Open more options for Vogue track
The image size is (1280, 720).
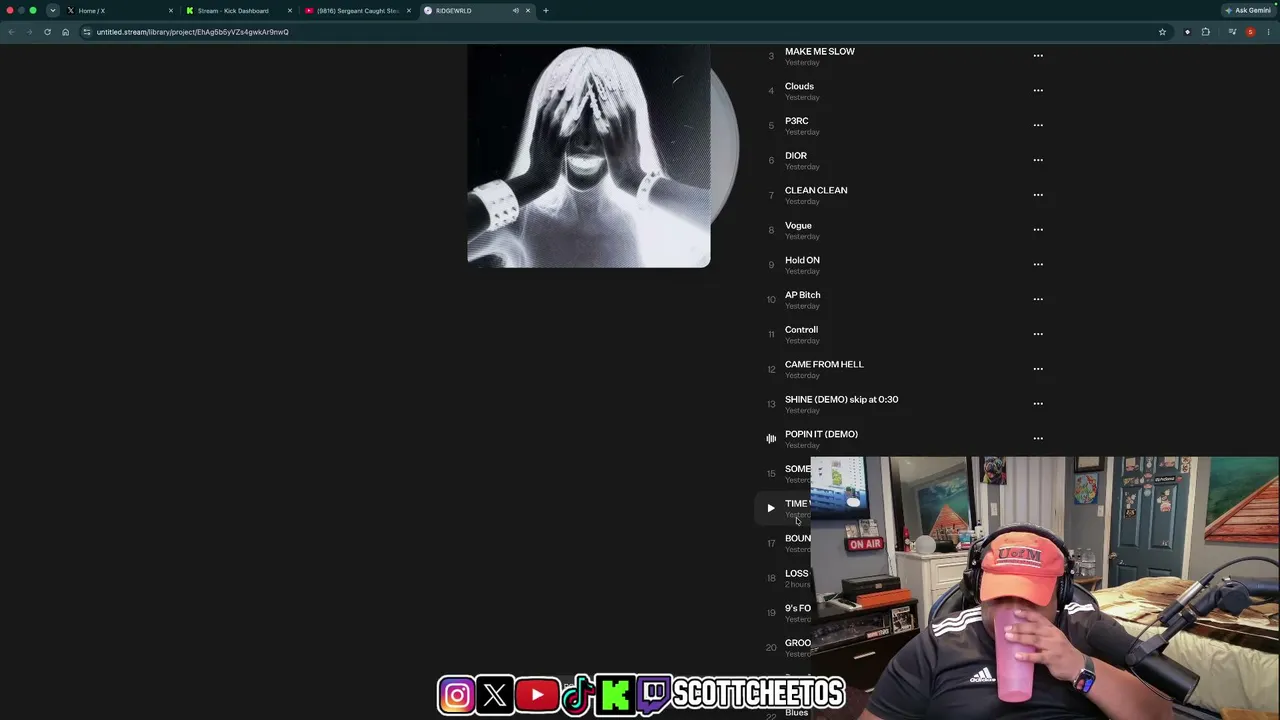pos(1038,230)
